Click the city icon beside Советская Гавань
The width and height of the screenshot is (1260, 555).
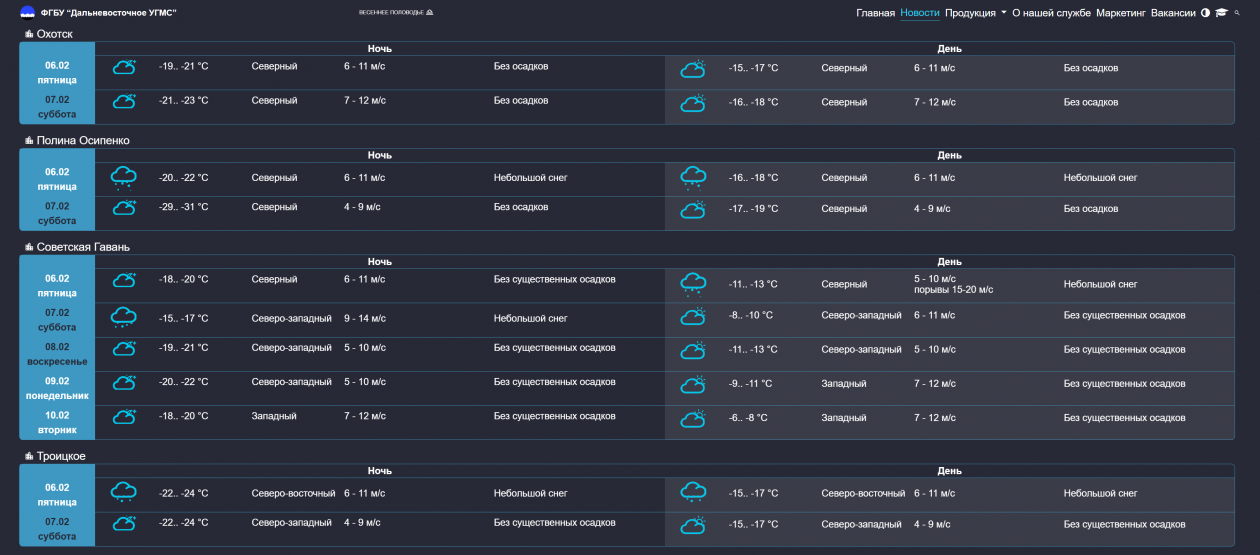coord(29,247)
